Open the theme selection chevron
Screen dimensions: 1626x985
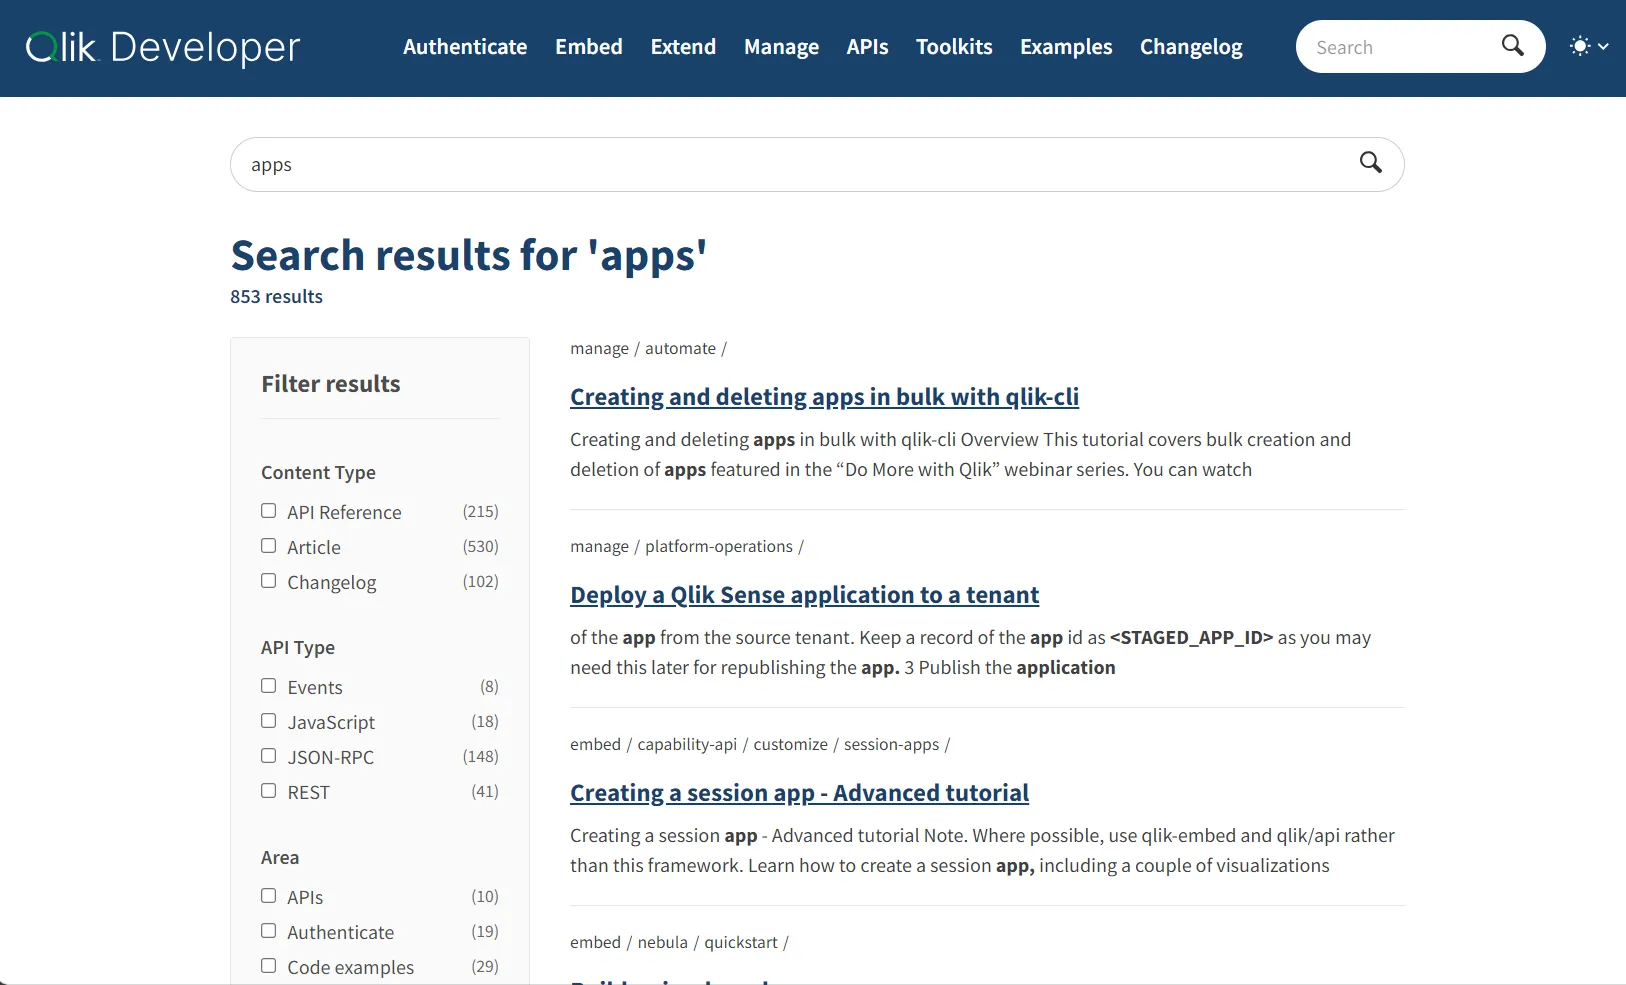1602,46
